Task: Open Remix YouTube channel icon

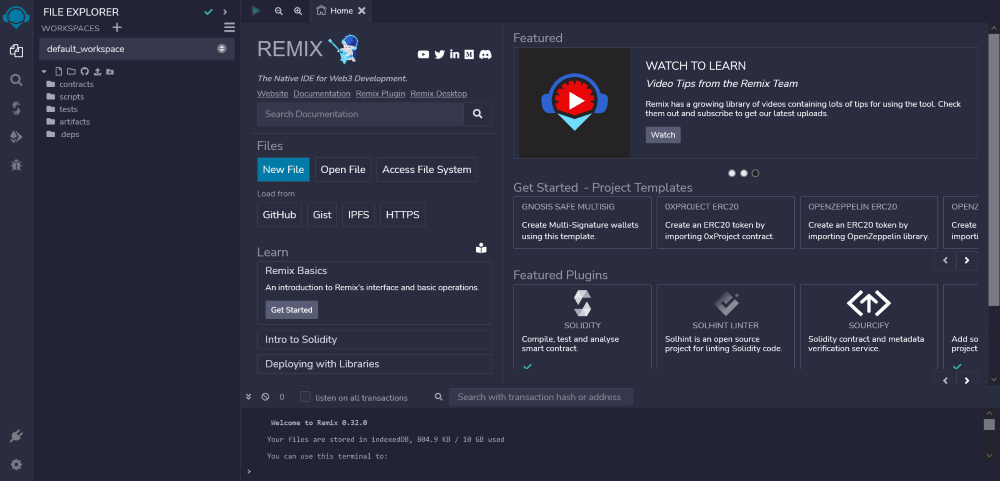Action: tap(423, 55)
